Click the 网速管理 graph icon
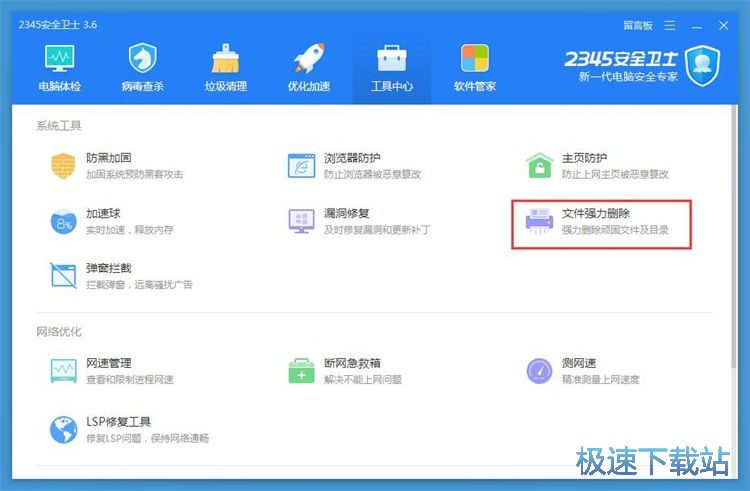This screenshot has height=491, width=750. tap(64, 371)
